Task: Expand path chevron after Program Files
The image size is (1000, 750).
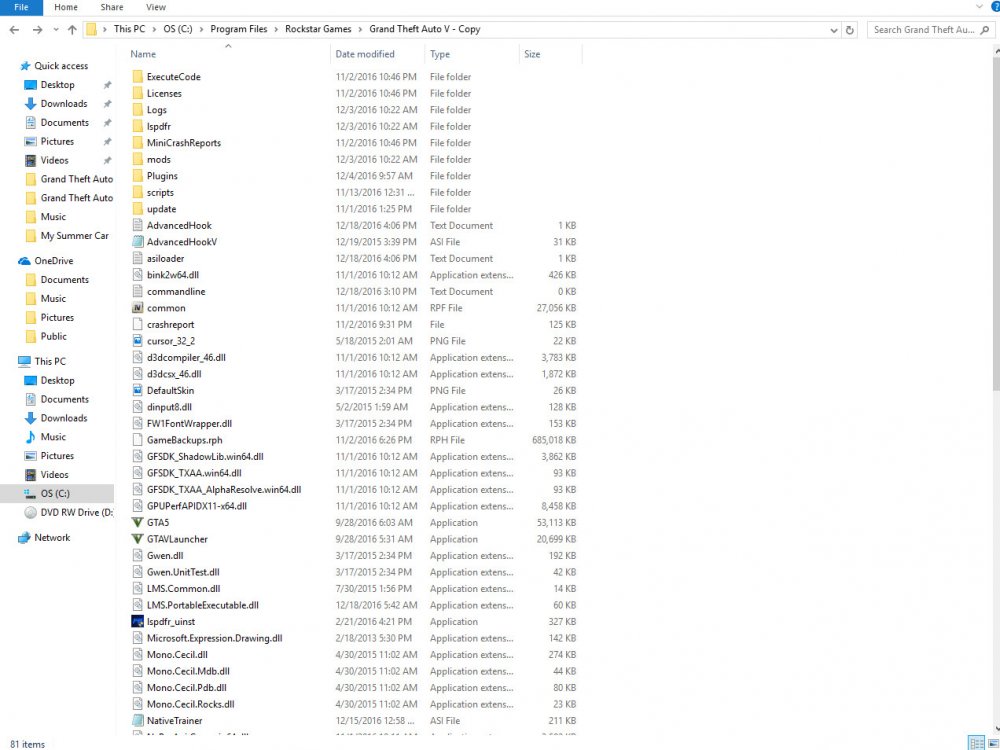Action: coord(276,29)
